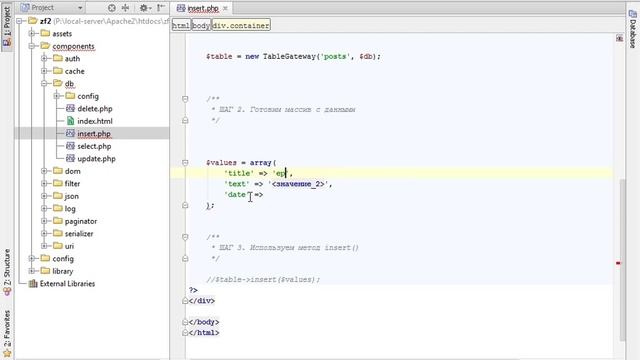Click the delete.php file icon
The image size is (640, 360).
(x=70, y=109)
